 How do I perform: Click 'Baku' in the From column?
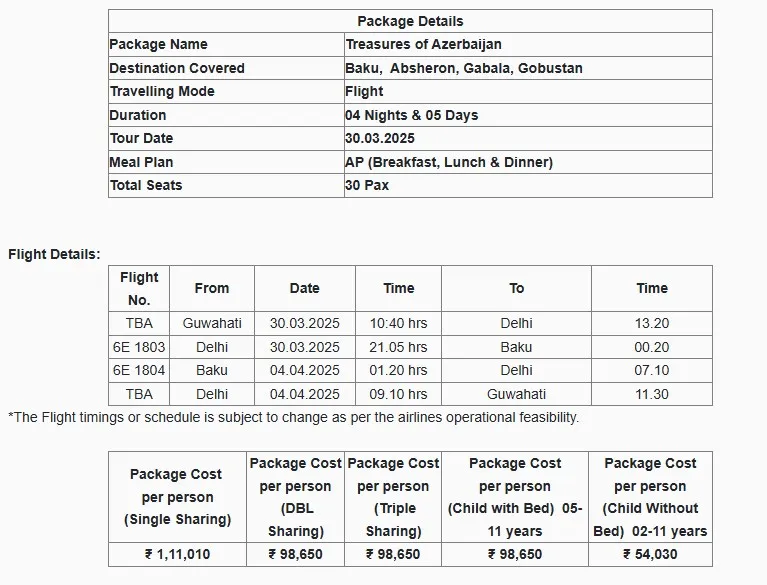(212, 370)
